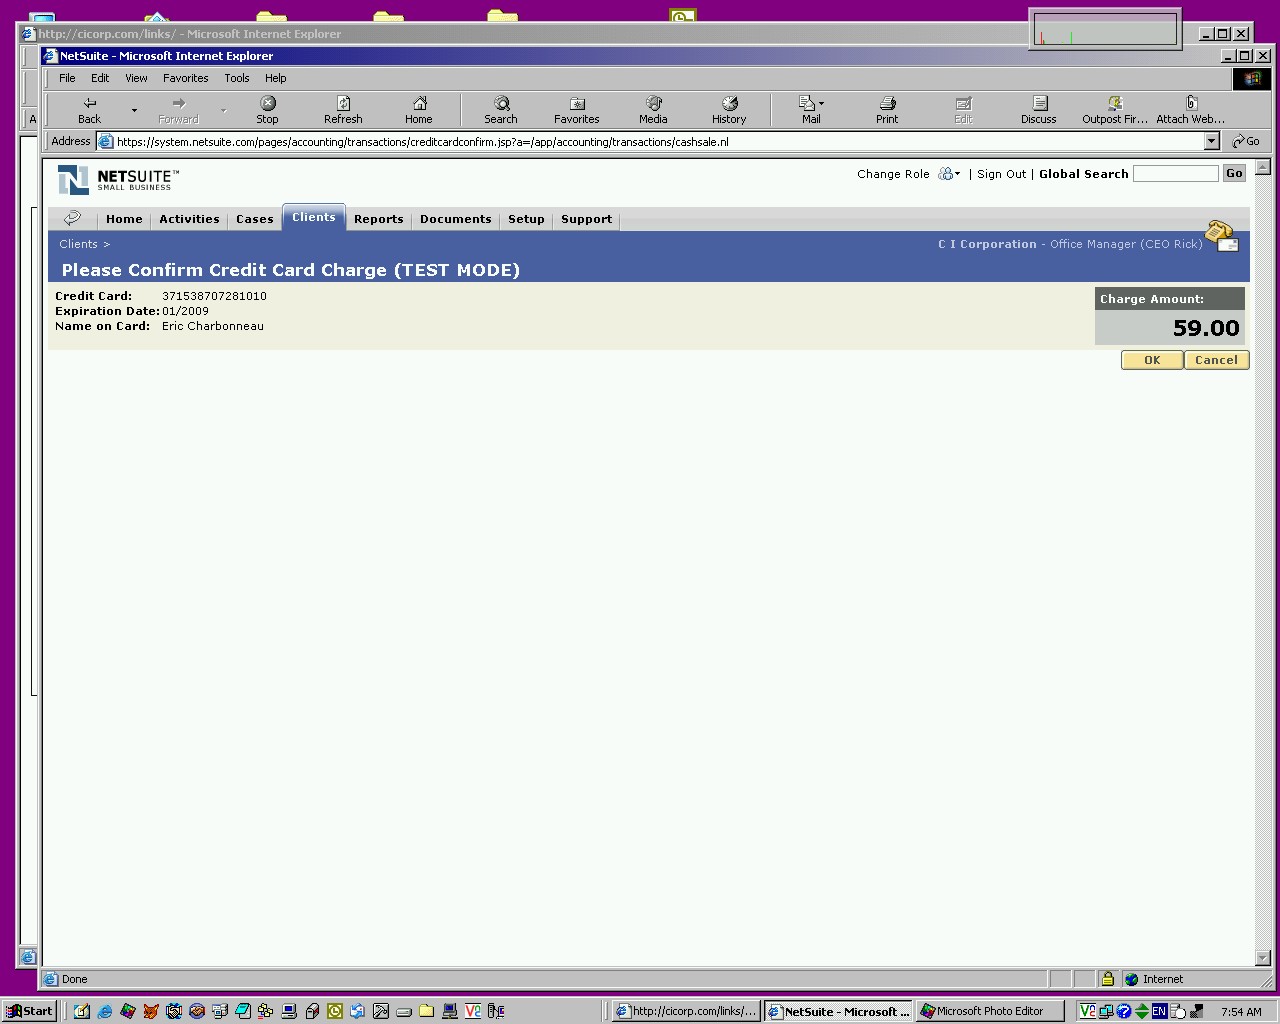Viewport: 1280px width, 1024px height.
Task: Switch to the Reports tab
Action: click(x=378, y=219)
